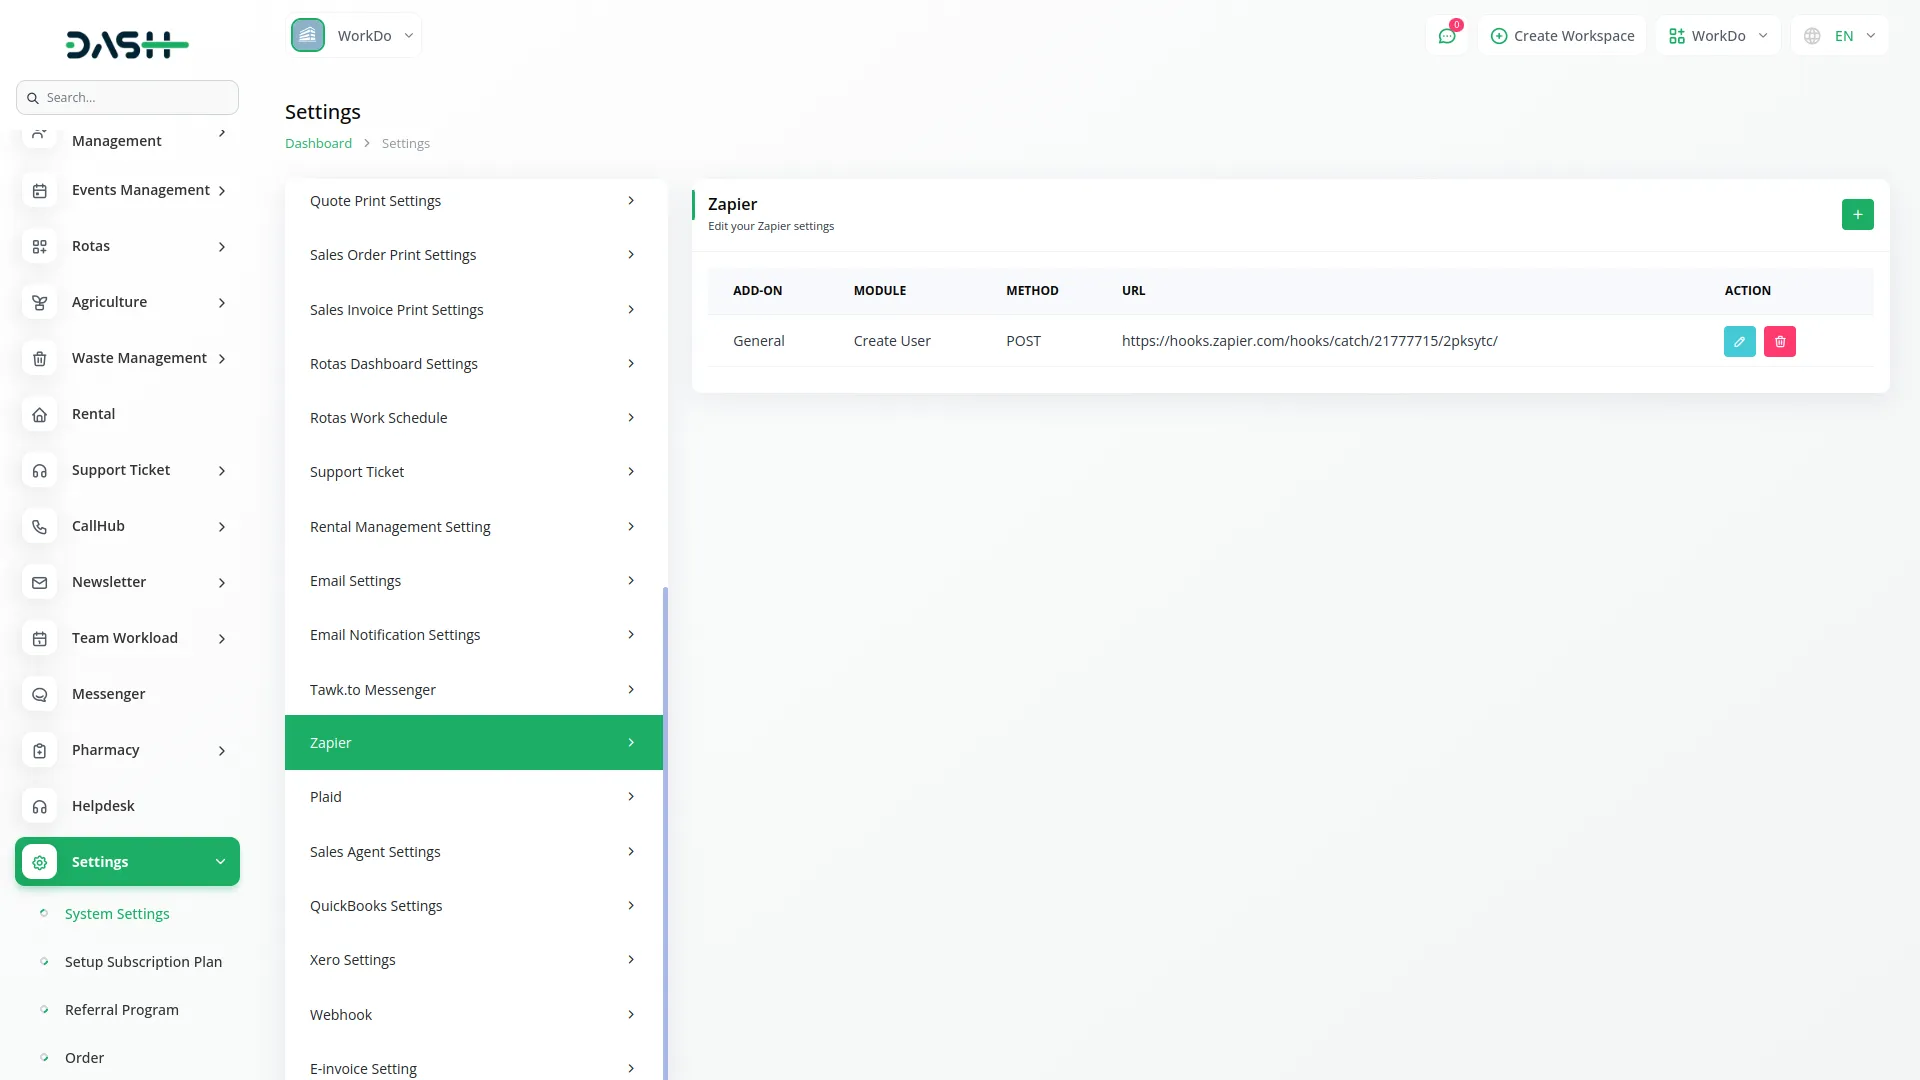1920x1080 pixels.
Task: Navigate to Dashboard via breadcrumb link
Action: 317,143
